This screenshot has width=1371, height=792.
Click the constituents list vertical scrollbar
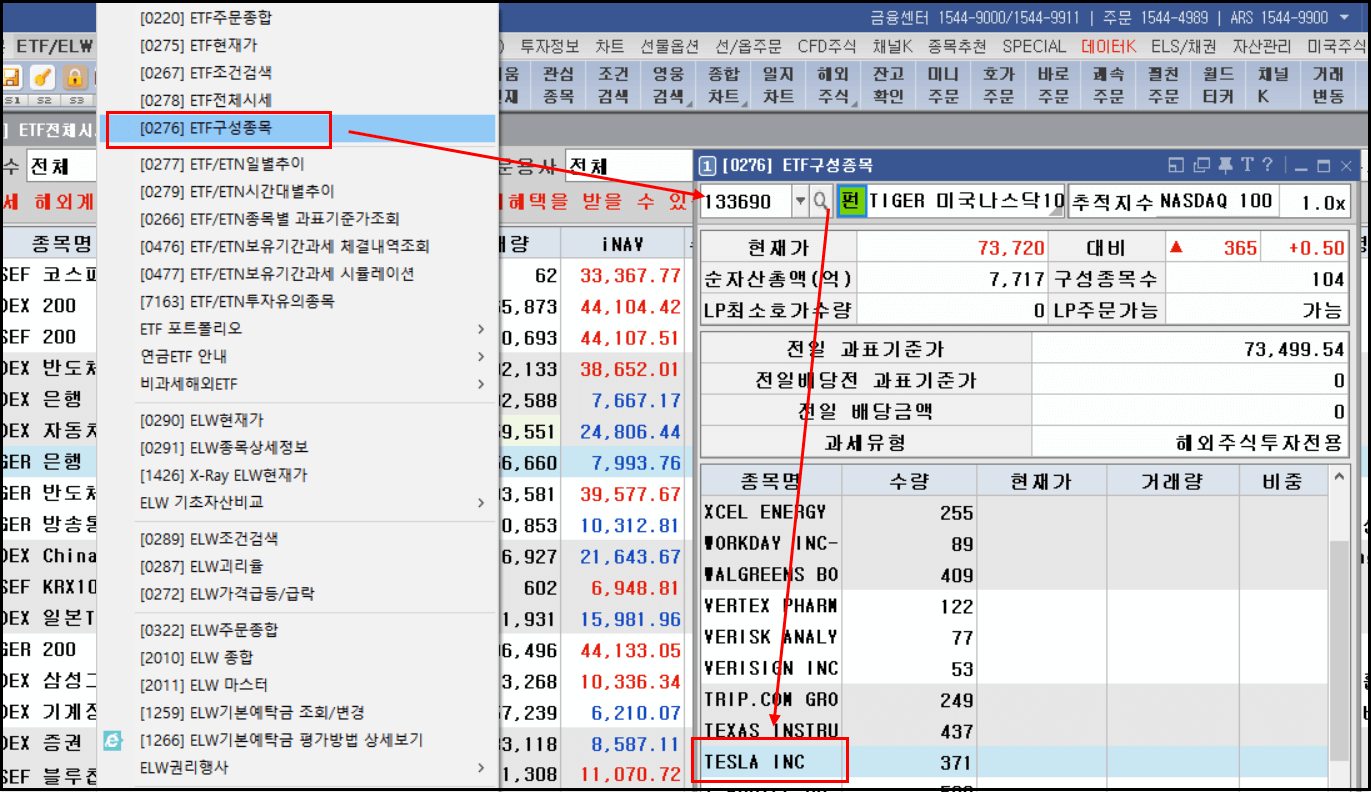(1340, 650)
